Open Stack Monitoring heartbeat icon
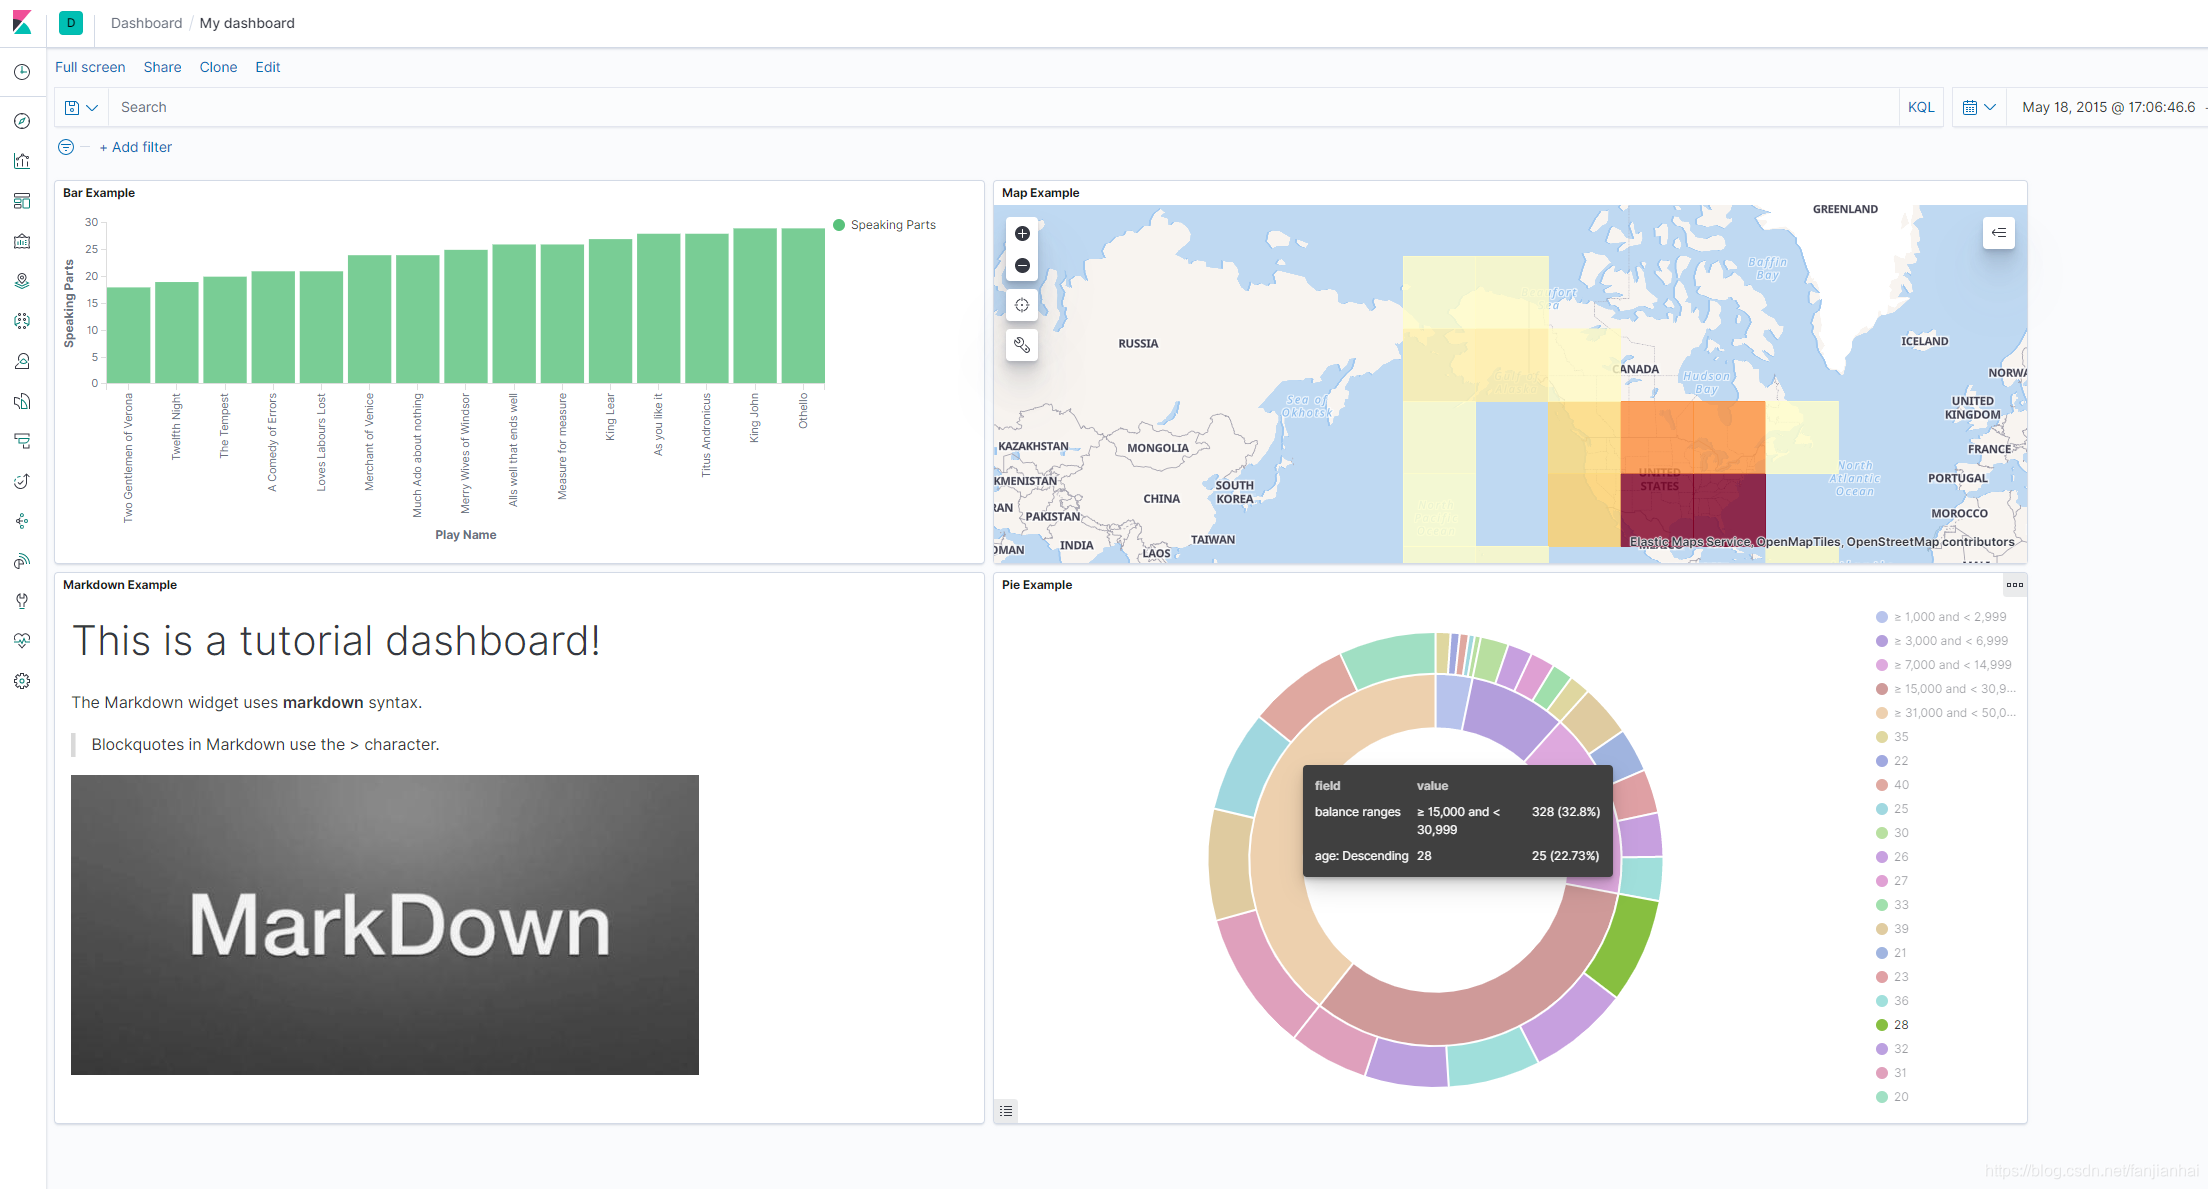The height and width of the screenshot is (1189, 2208). (x=22, y=641)
